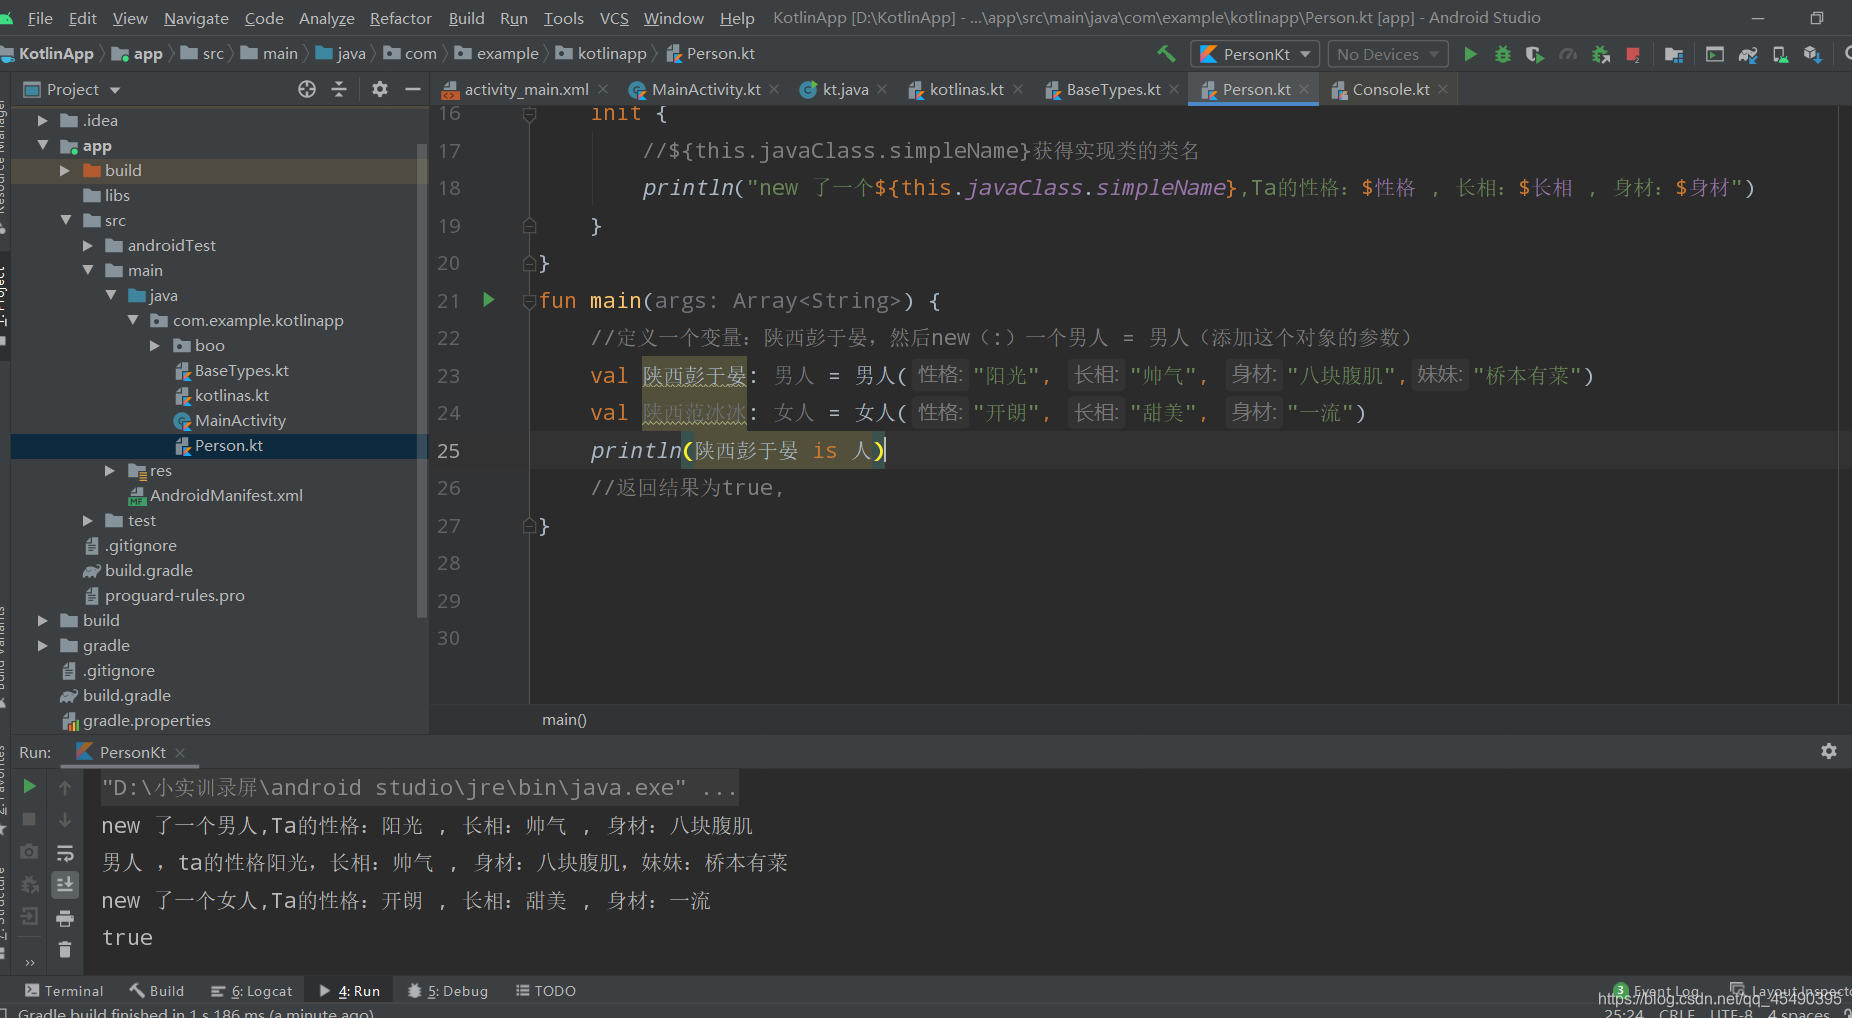The height and width of the screenshot is (1018, 1852).
Task: Place cursor on line 25 println statement
Action: click(737, 451)
